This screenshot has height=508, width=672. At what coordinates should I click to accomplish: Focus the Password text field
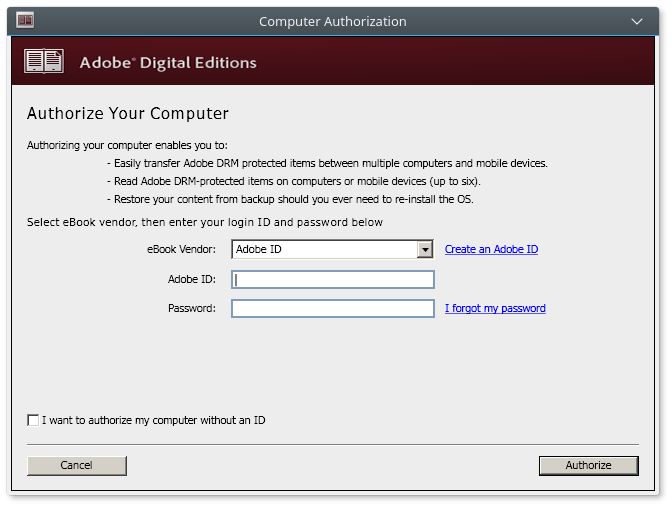coord(333,309)
